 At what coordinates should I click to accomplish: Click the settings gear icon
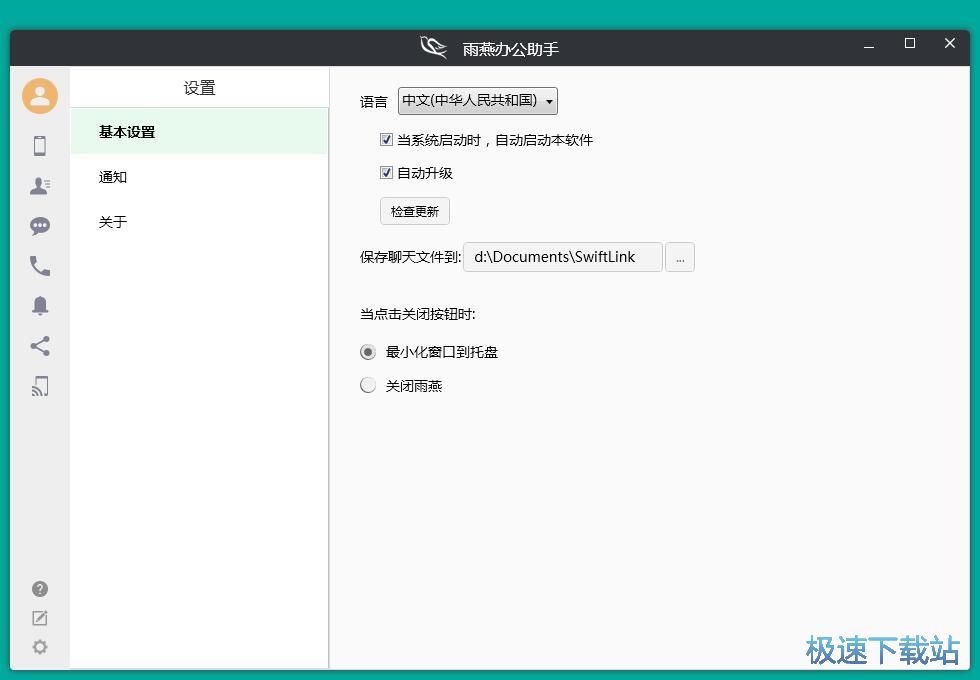(x=40, y=647)
